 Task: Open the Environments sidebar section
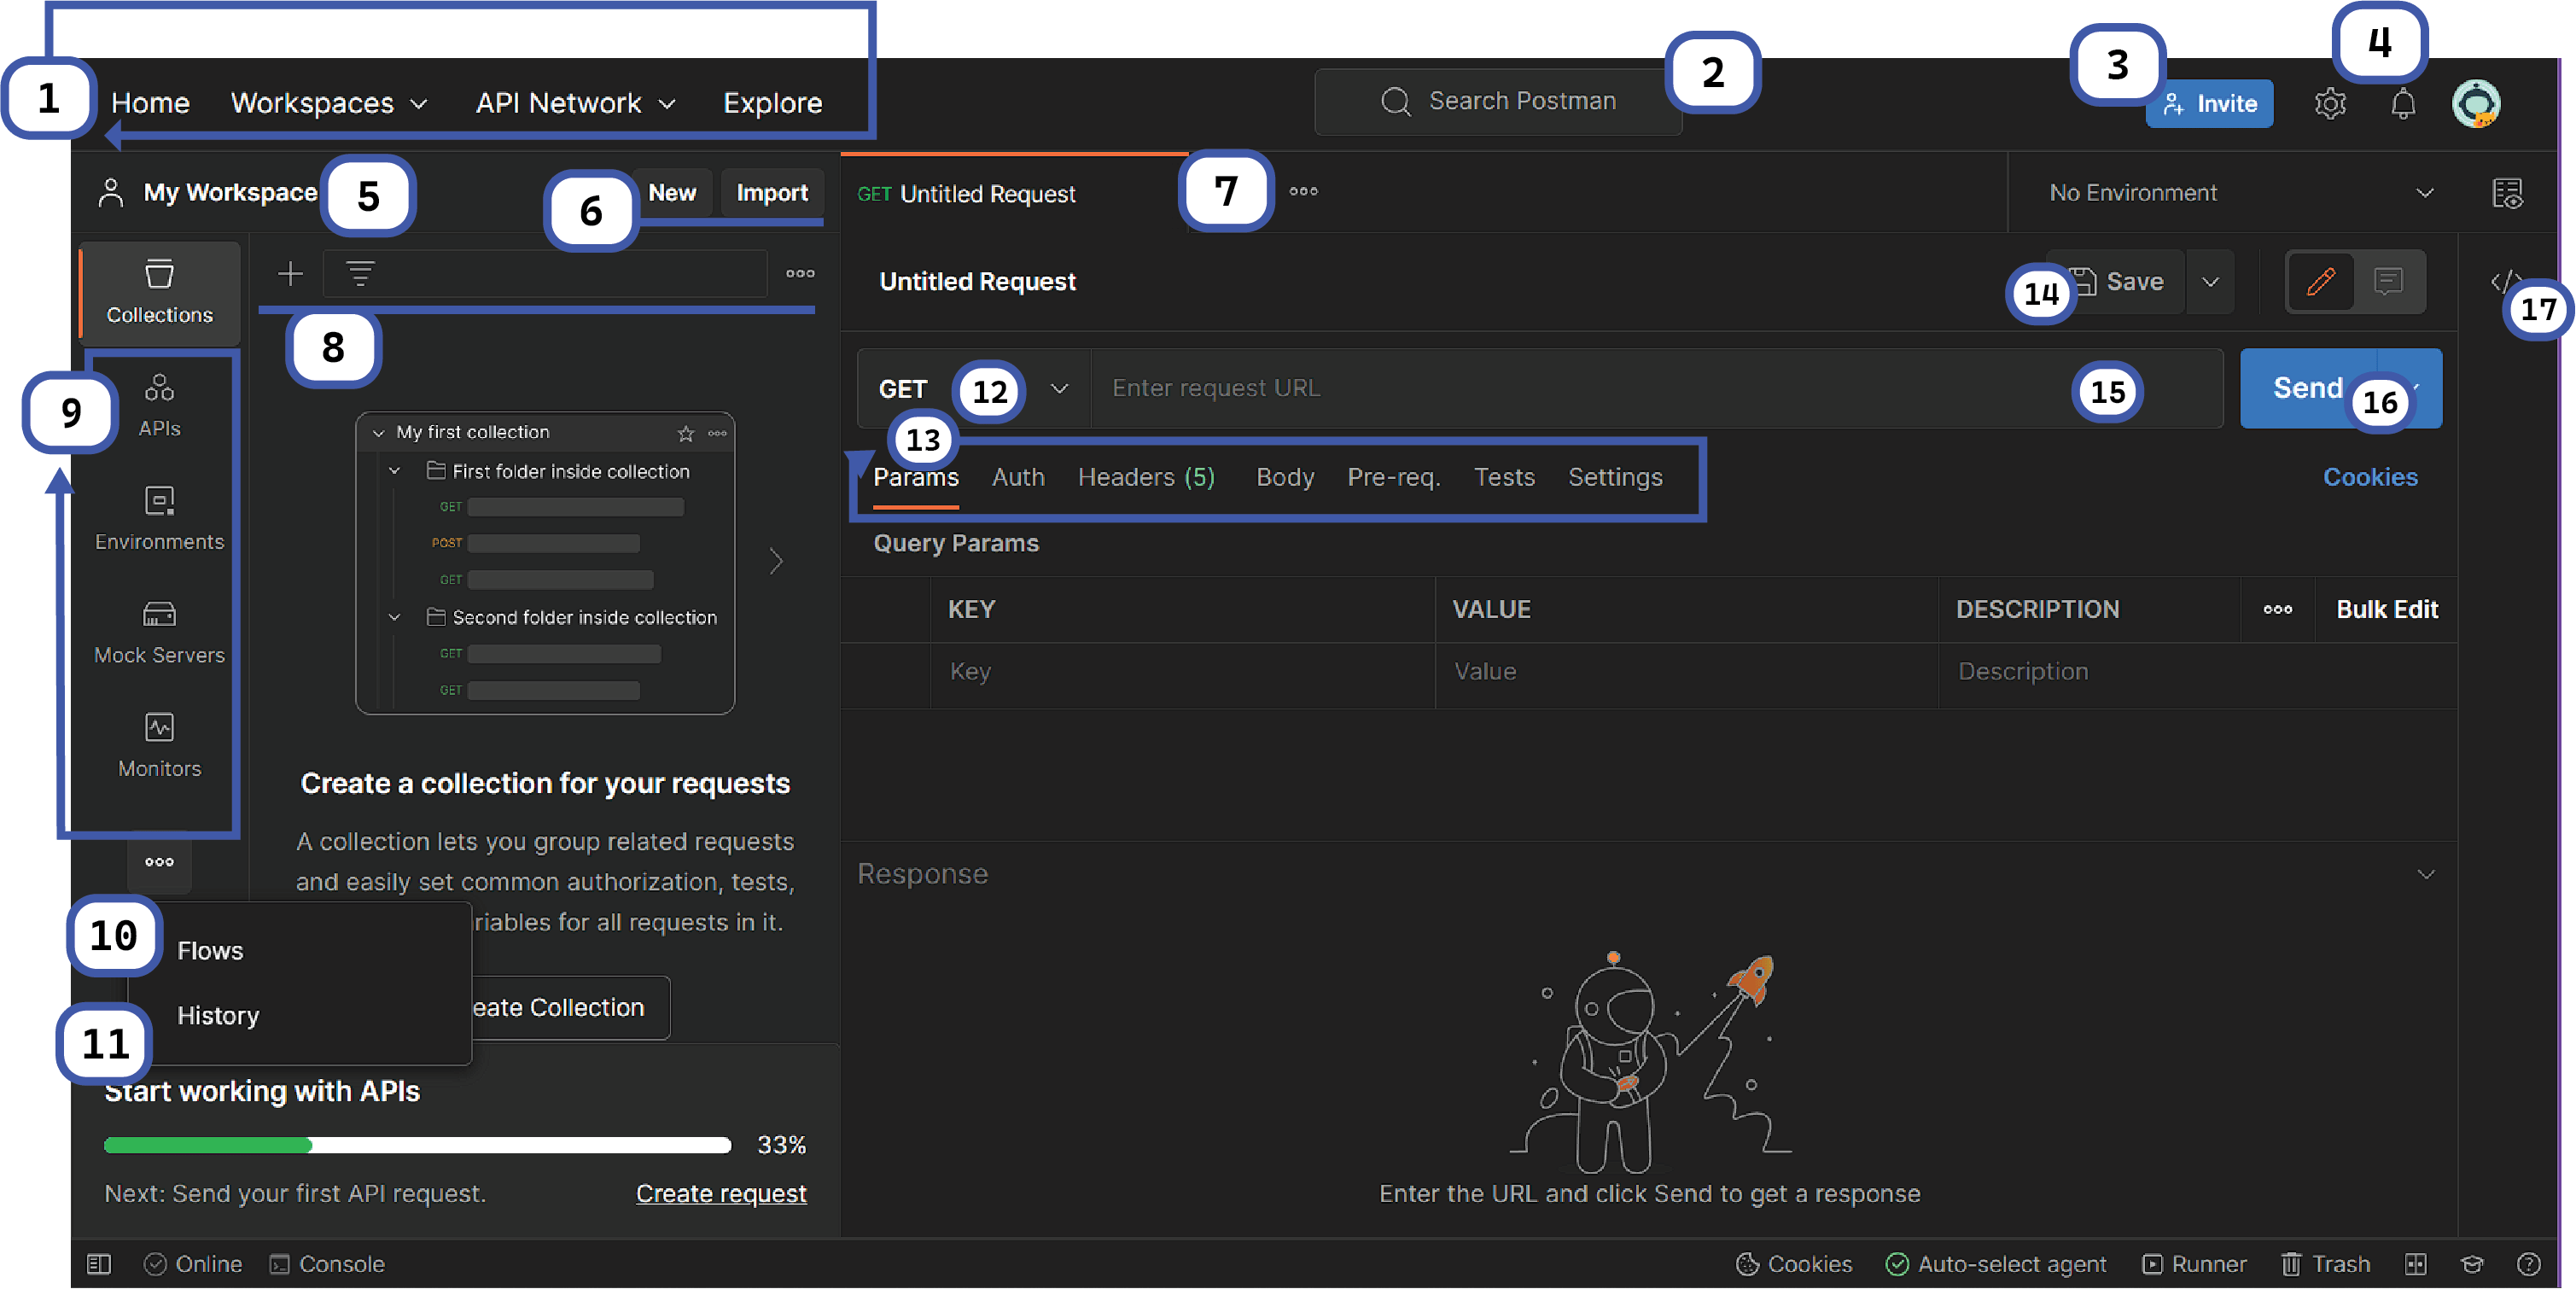pos(160,518)
